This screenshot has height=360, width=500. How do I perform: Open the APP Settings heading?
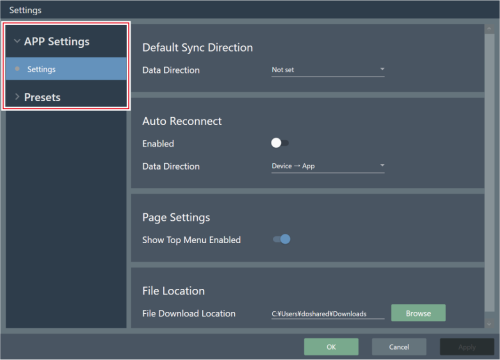pyautogui.click(x=57, y=42)
